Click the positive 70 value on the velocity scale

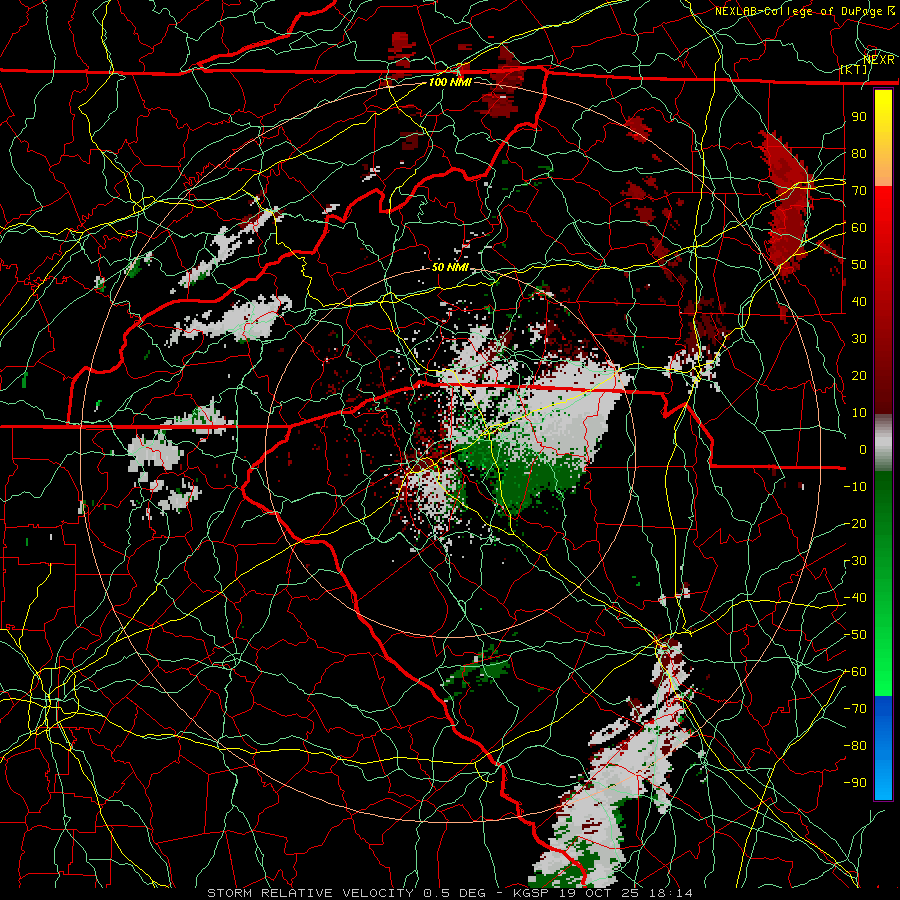tap(859, 191)
